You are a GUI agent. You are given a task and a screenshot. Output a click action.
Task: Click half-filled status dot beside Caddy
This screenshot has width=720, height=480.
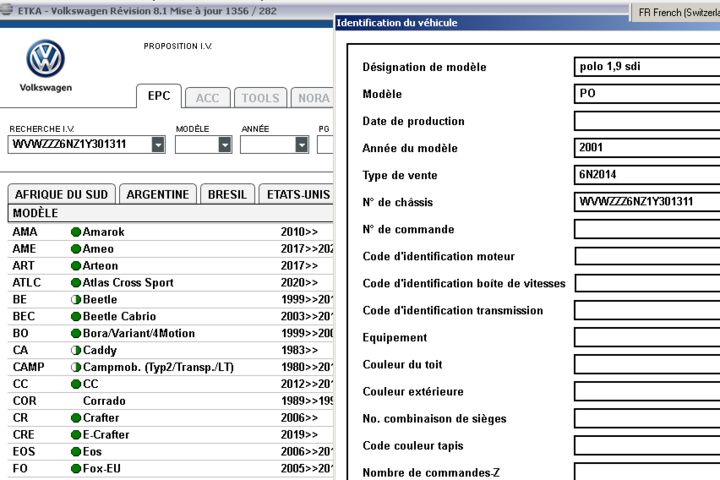coord(76,350)
